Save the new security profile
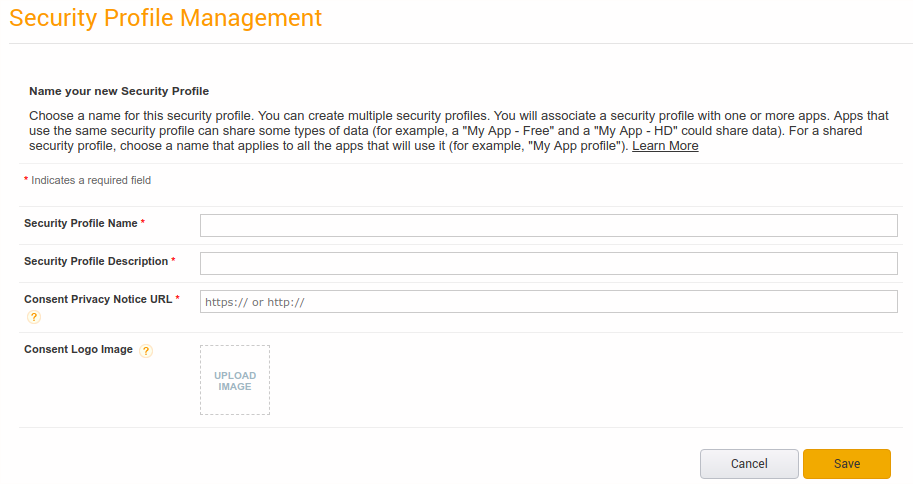Viewport: 913px width, 484px height. point(846,464)
